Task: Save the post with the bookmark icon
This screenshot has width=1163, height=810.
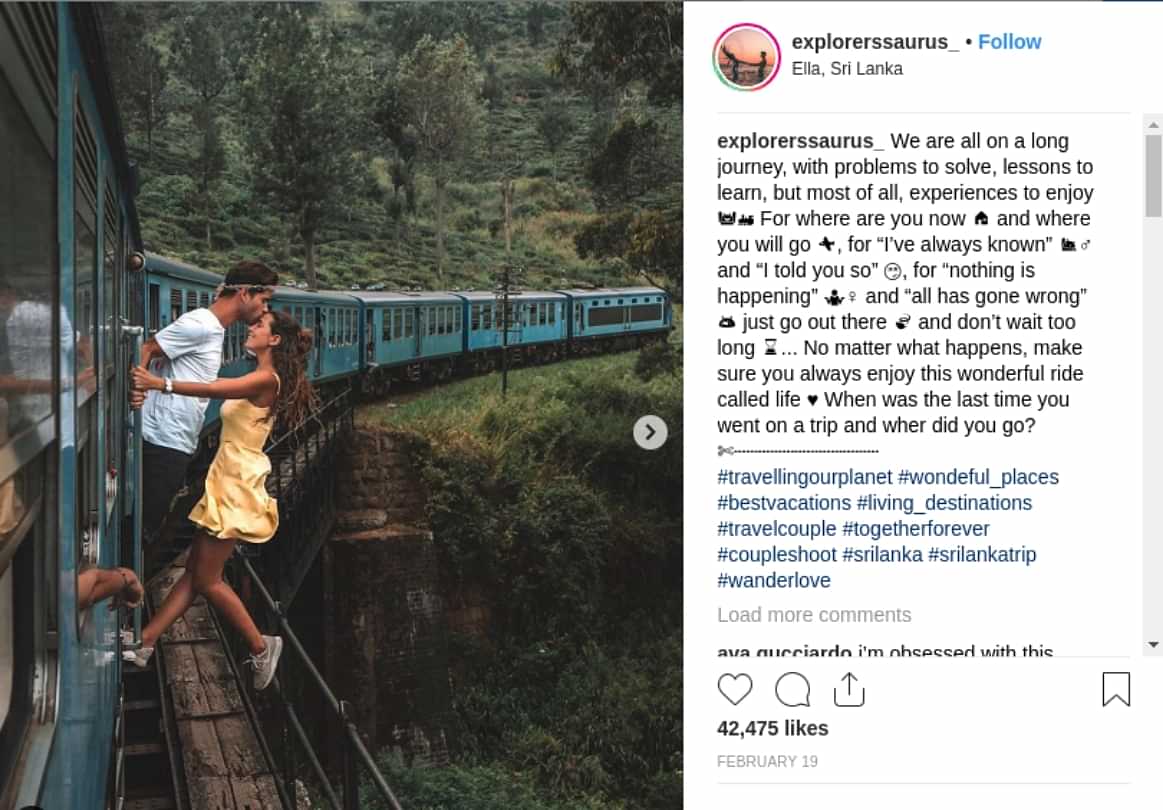Action: point(1116,688)
